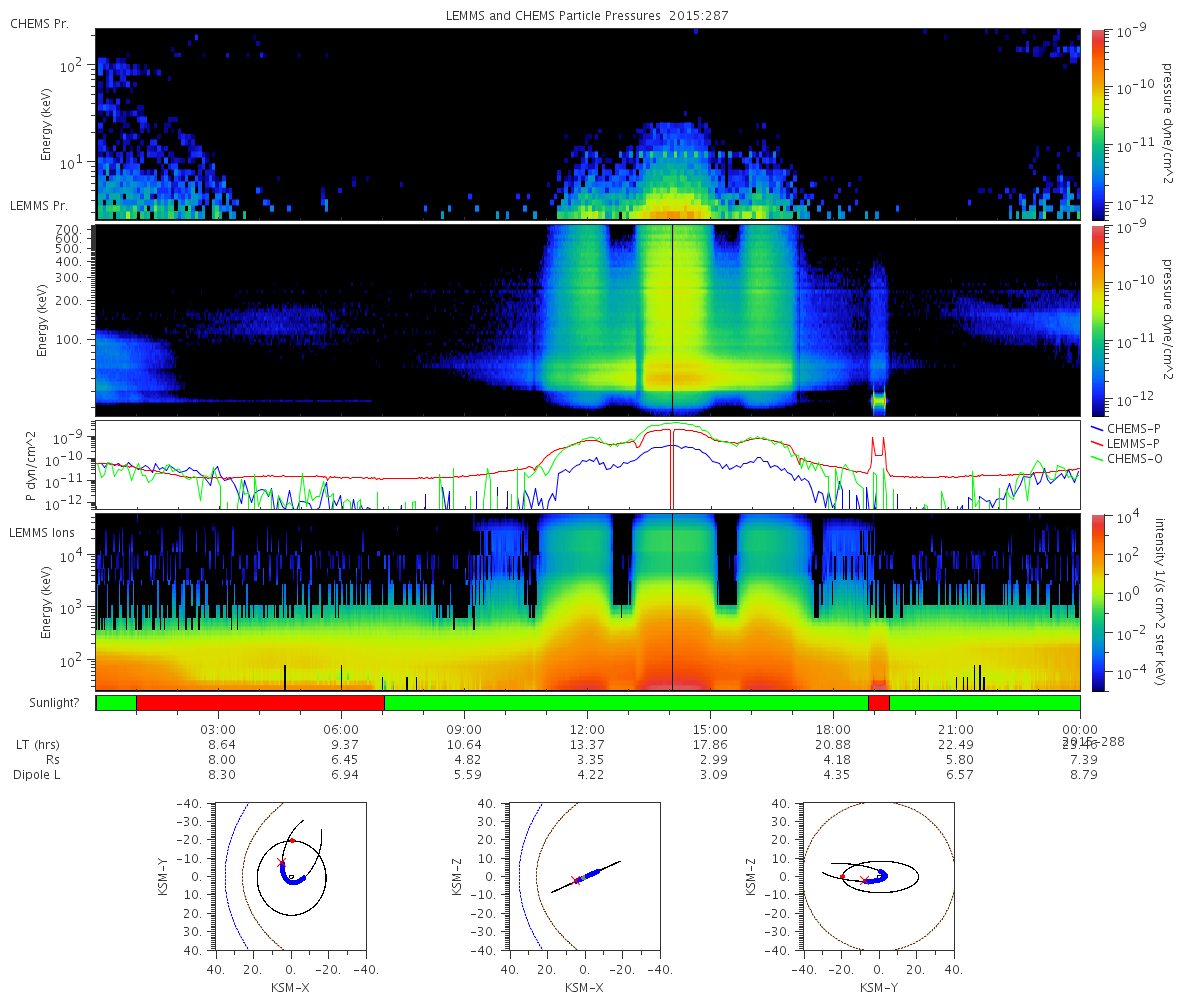Select Rs value 7.39
Viewport: 1200px width, 1000px height.
(1084, 759)
